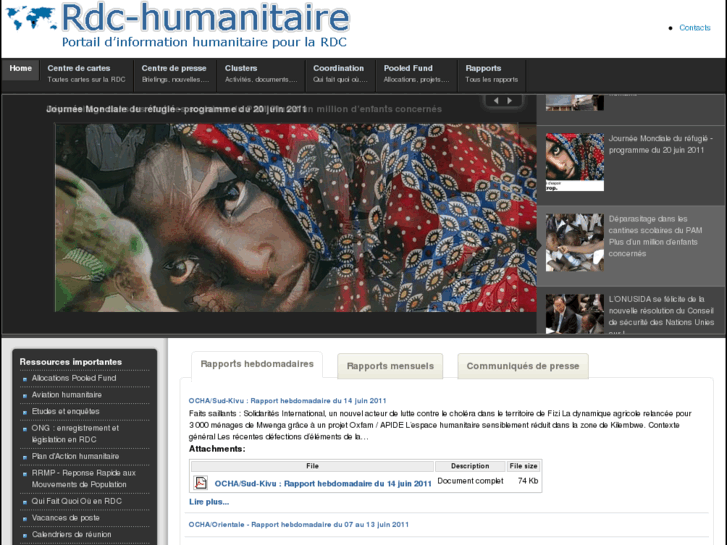Open Journée Mondiale du réfugié sidebar text
The image size is (727, 545).
click(660, 144)
